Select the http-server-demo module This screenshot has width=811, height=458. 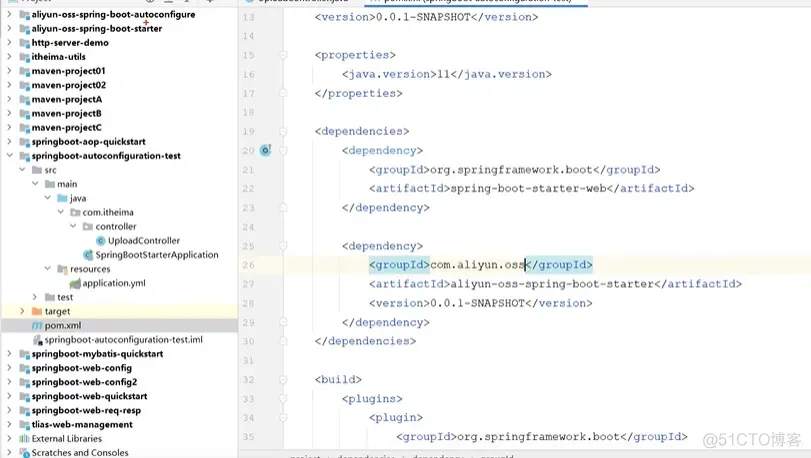[70, 43]
